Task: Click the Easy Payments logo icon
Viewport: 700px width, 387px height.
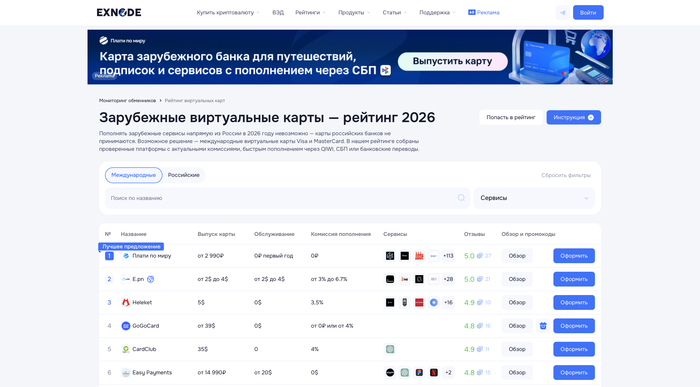Action: pyautogui.click(x=126, y=372)
